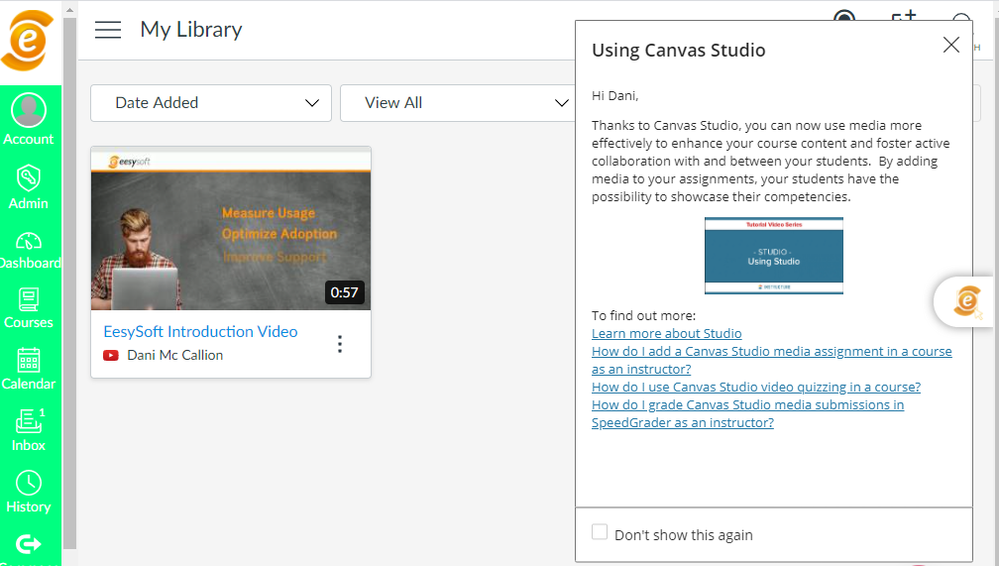This screenshot has width=999, height=566.
Task: Click the YouTube icon beside Dani Mc Callion
Action: pyautogui.click(x=111, y=356)
